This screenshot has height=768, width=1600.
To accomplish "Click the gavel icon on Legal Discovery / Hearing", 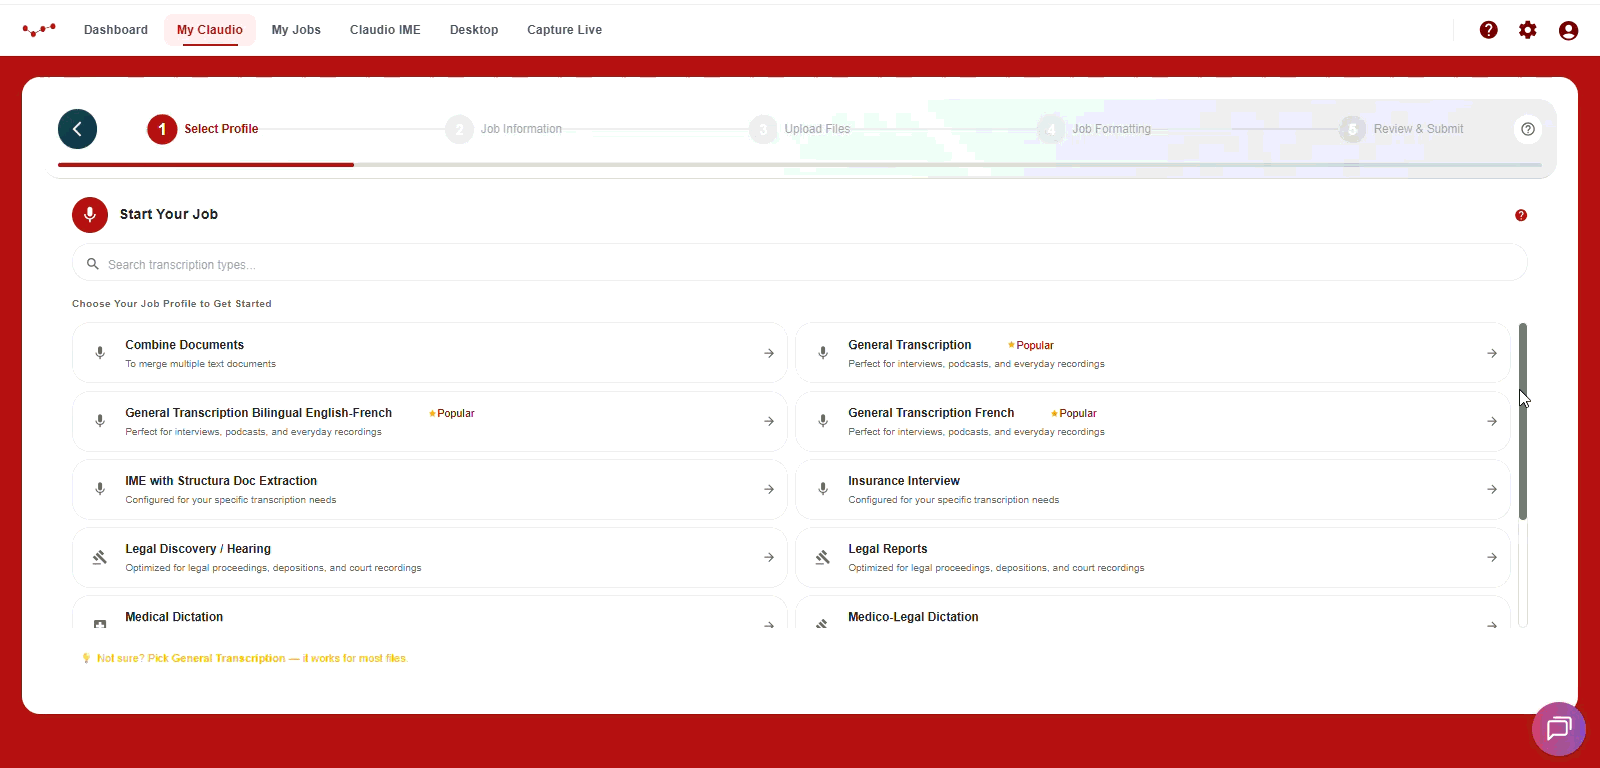I will pos(100,557).
